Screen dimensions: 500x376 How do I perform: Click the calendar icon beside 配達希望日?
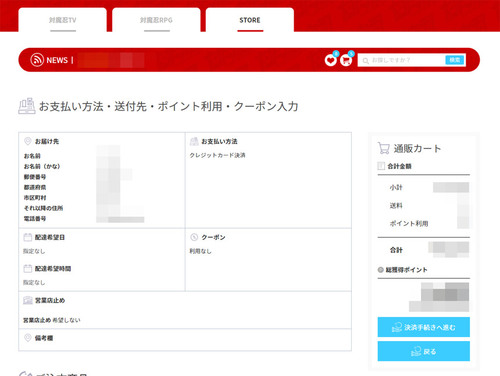(x=28, y=237)
